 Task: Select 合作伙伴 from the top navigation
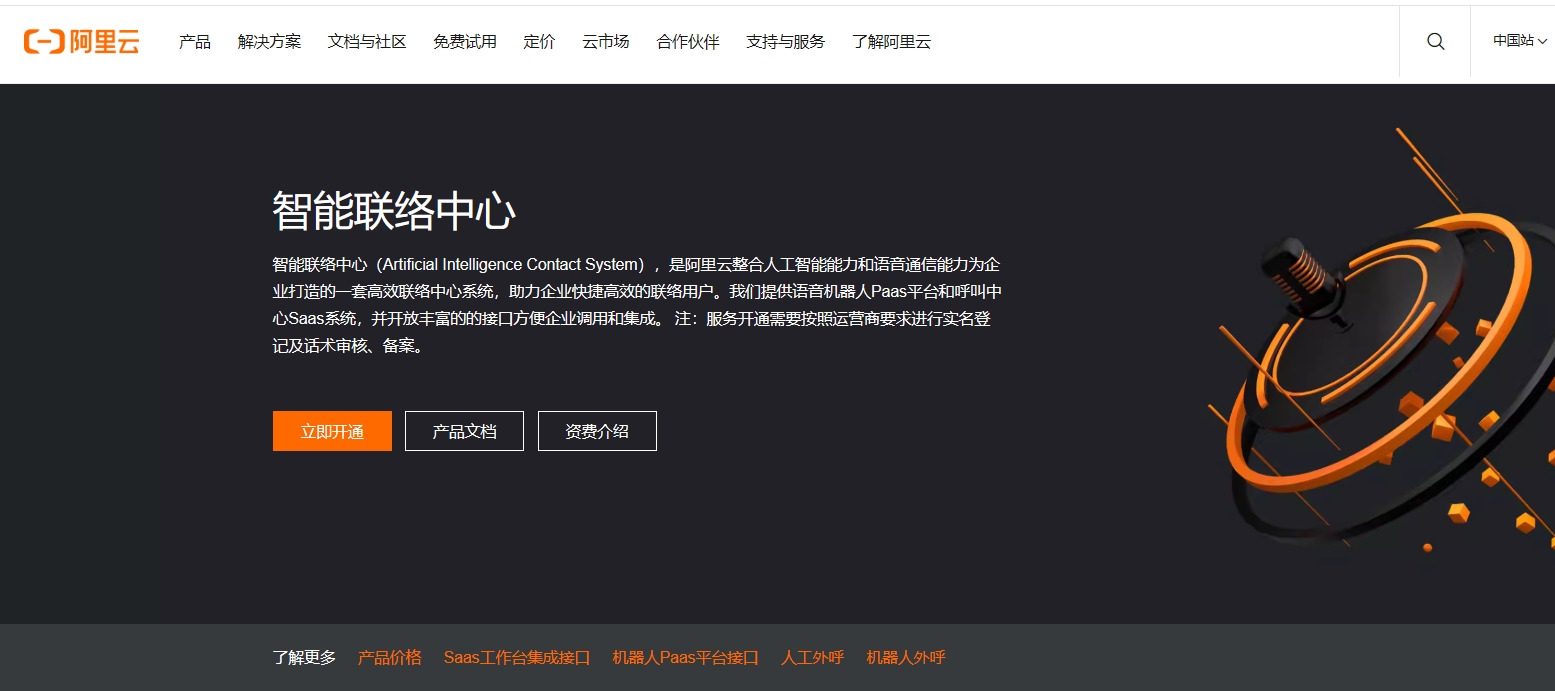(687, 42)
